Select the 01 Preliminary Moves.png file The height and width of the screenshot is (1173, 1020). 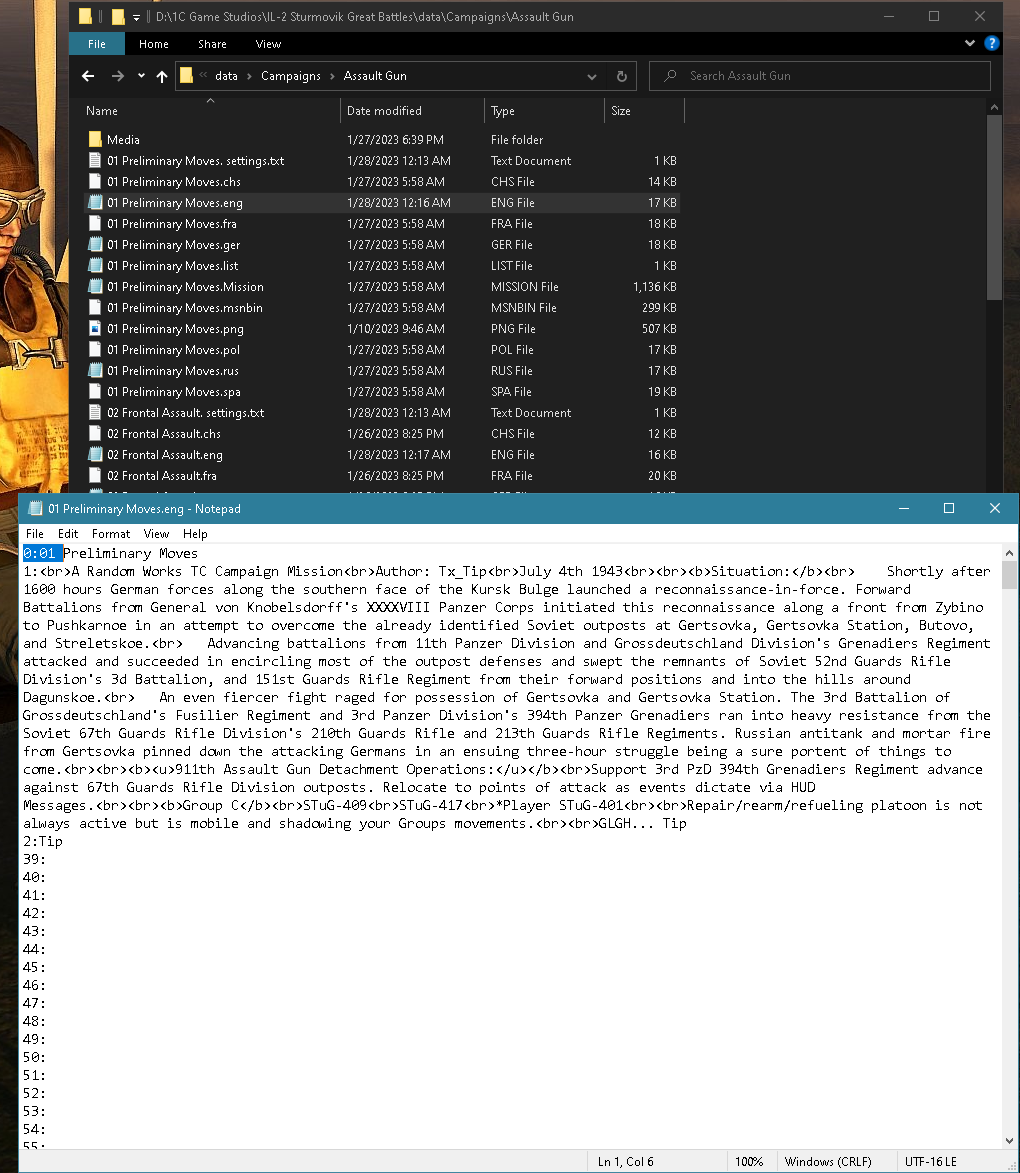[175, 328]
